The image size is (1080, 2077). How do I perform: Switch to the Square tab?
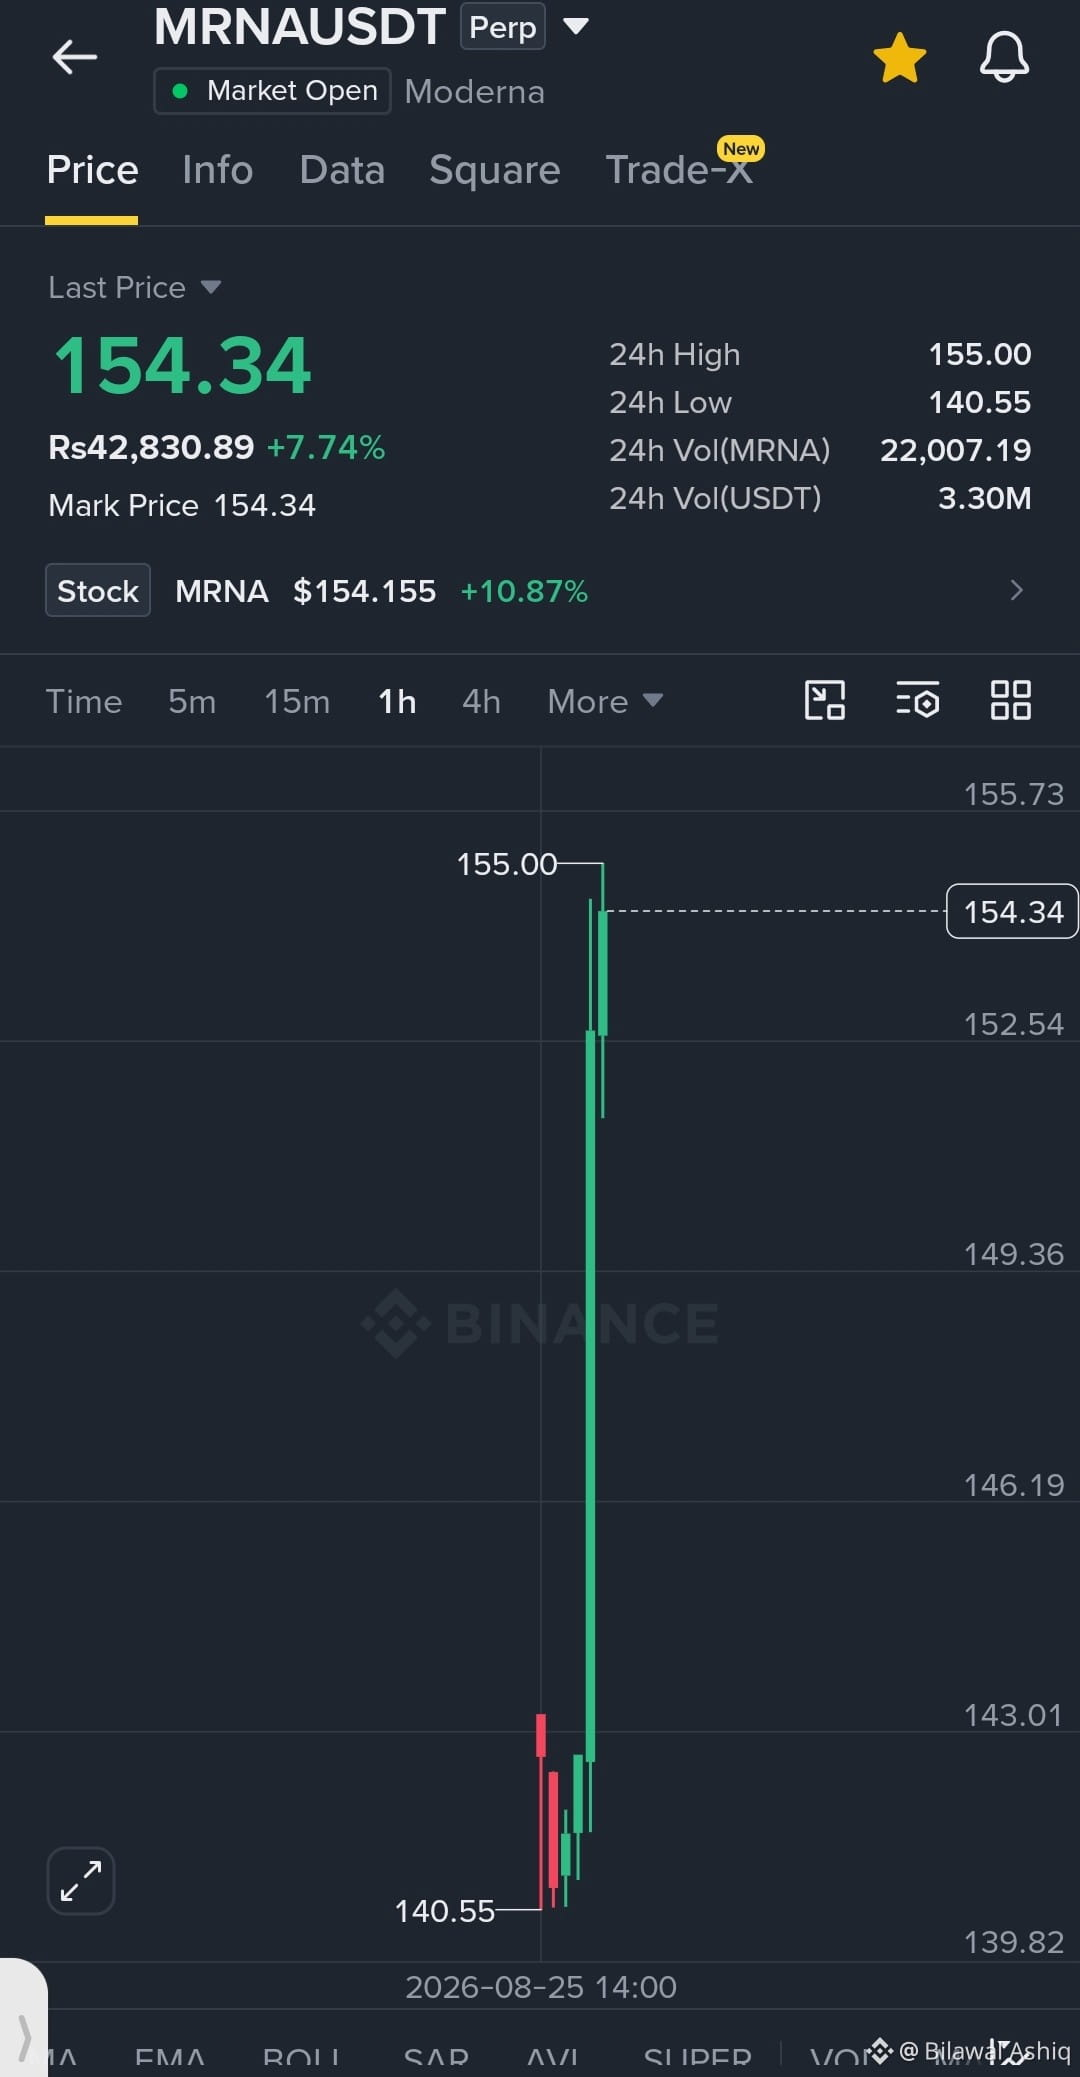coord(494,170)
